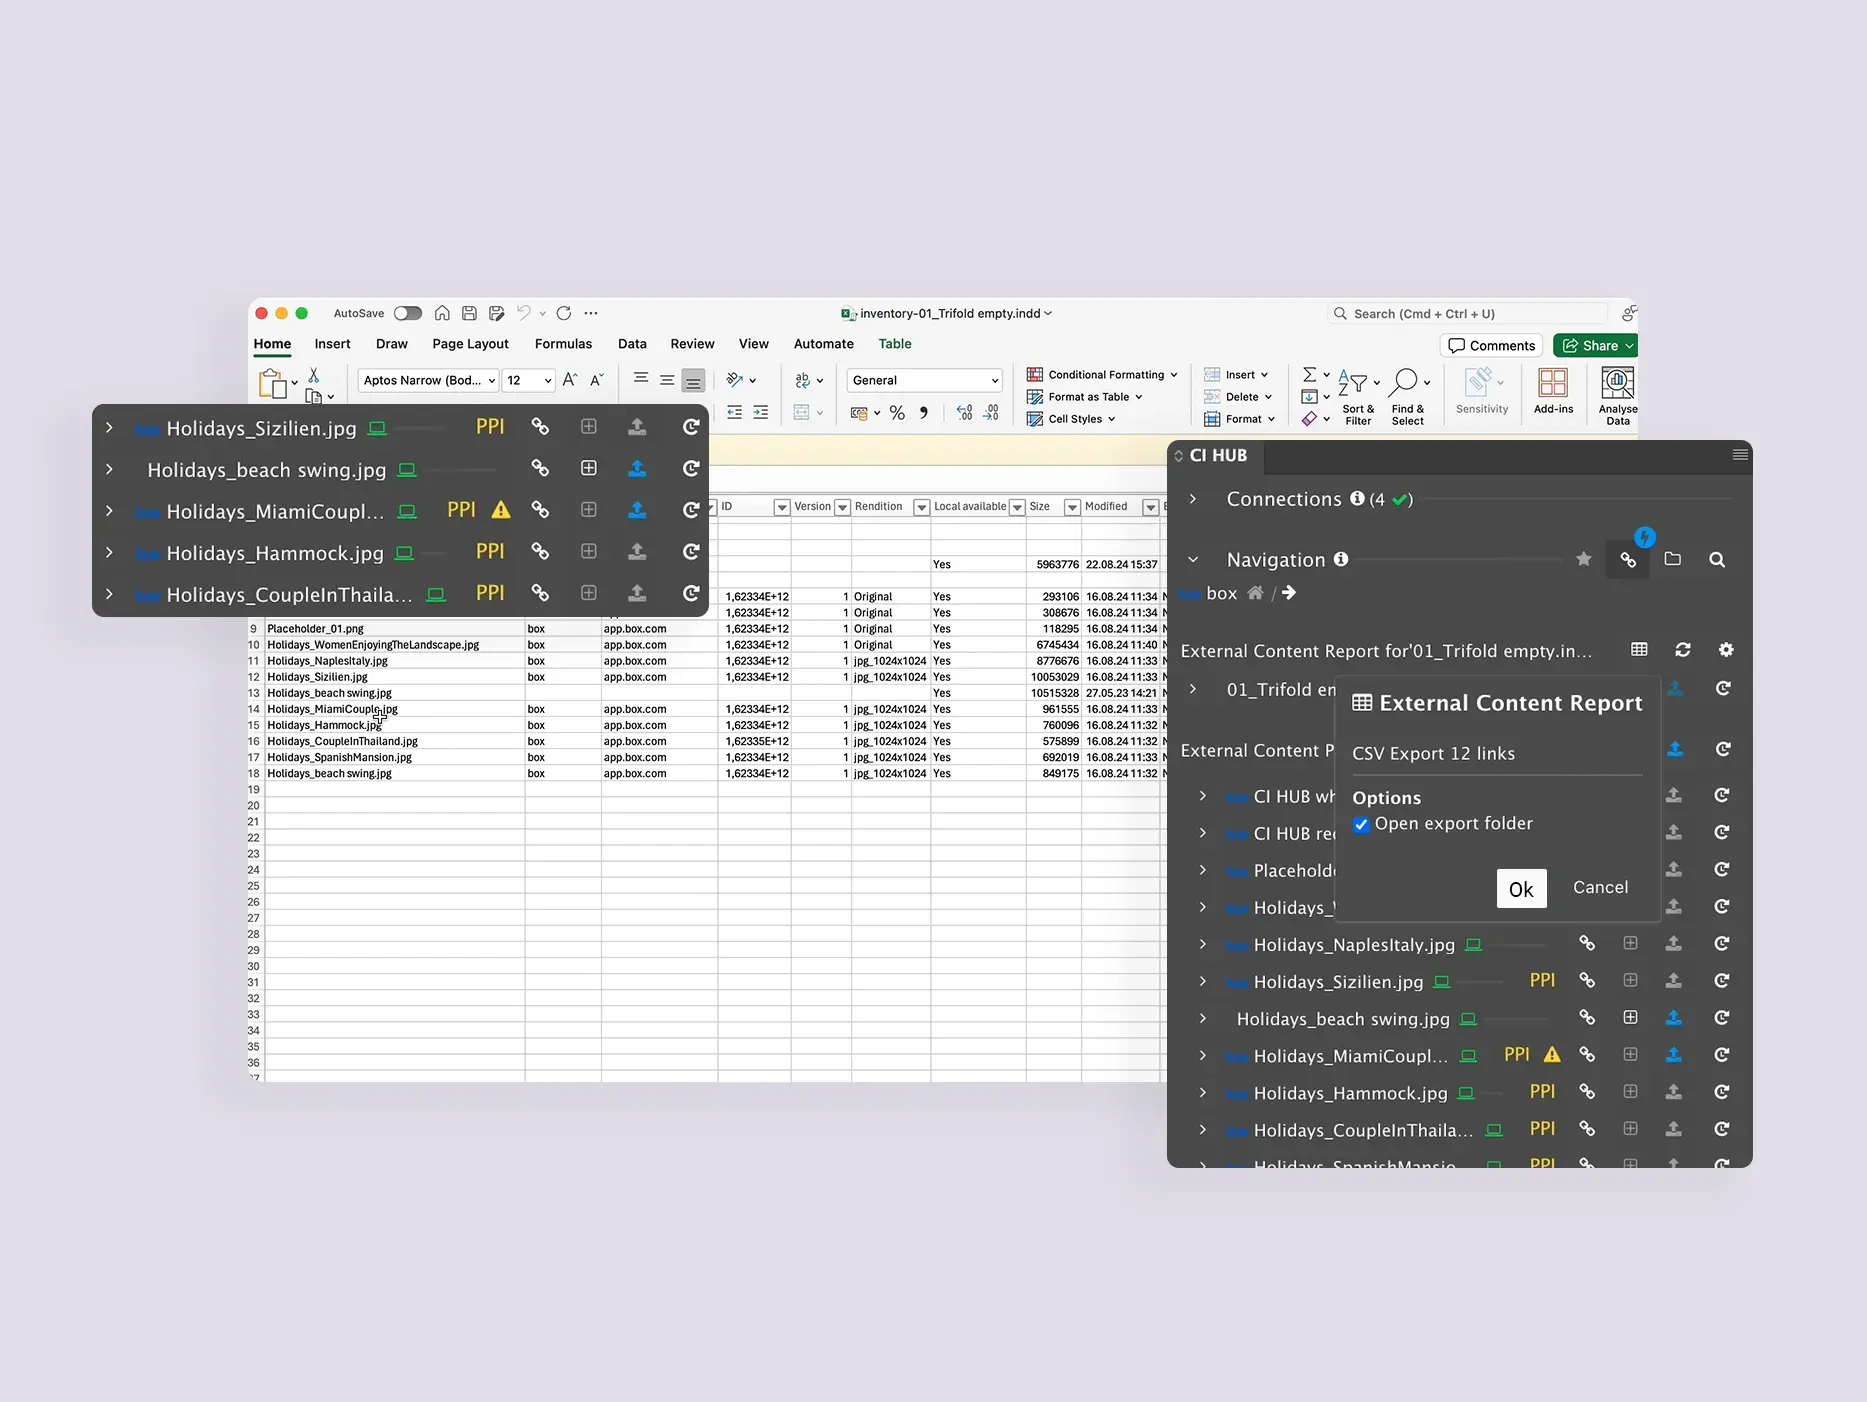Click Ok in External Content Report
Viewport: 1867px width, 1402px height.
1521,889
